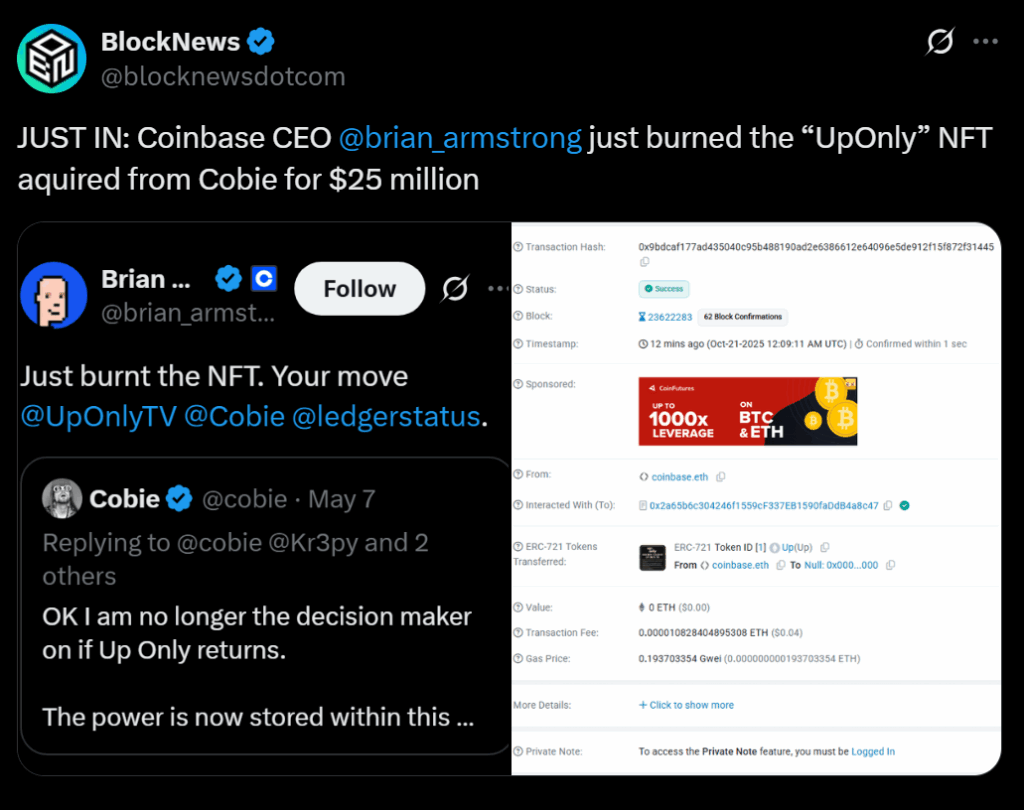Image resolution: width=1024 pixels, height=810 pixels.
Task: Click the Logged In link
Action: (x=873, y=752)
